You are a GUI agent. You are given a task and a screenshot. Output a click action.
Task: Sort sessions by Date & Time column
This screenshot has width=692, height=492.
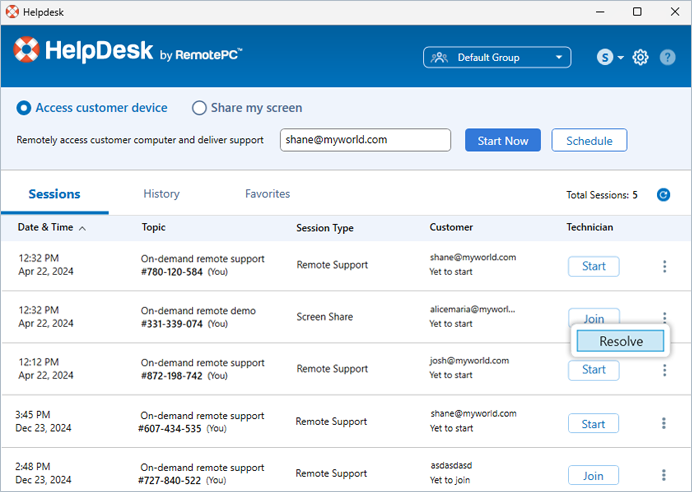(x=51, y=228)
